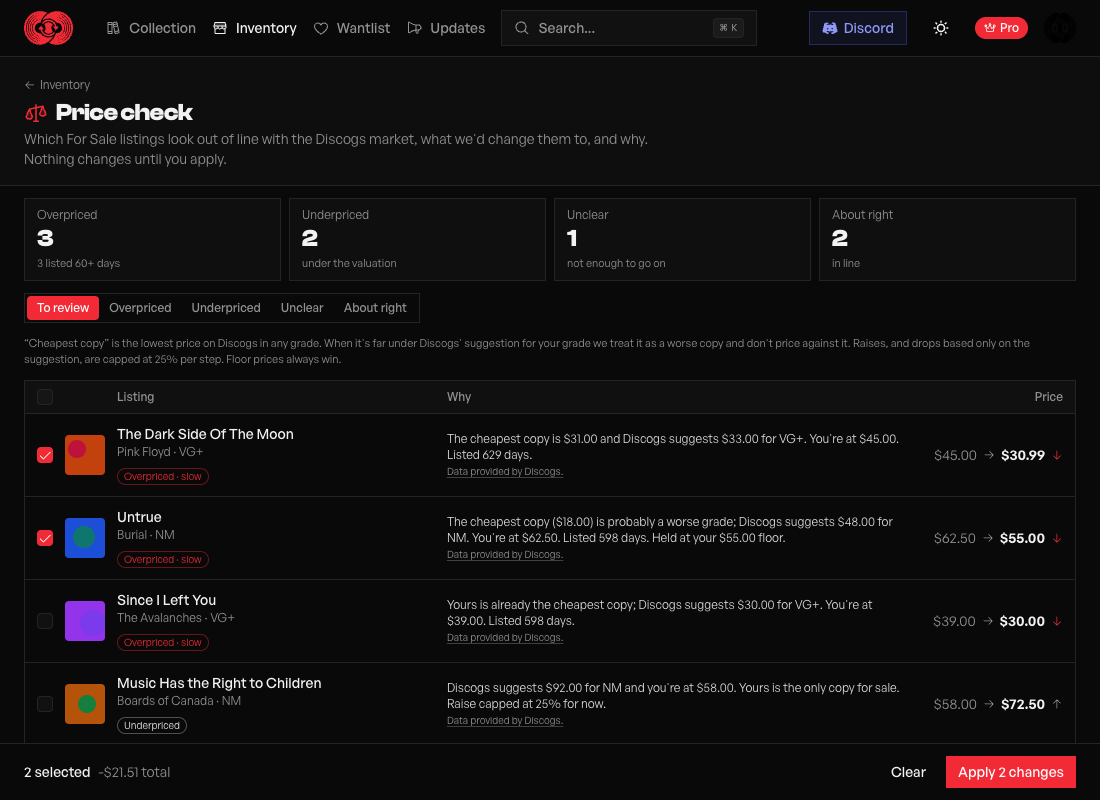This screenshot has width=1100, height=800.
Task: Click the Unclear summary card
Action: [682, 239]
